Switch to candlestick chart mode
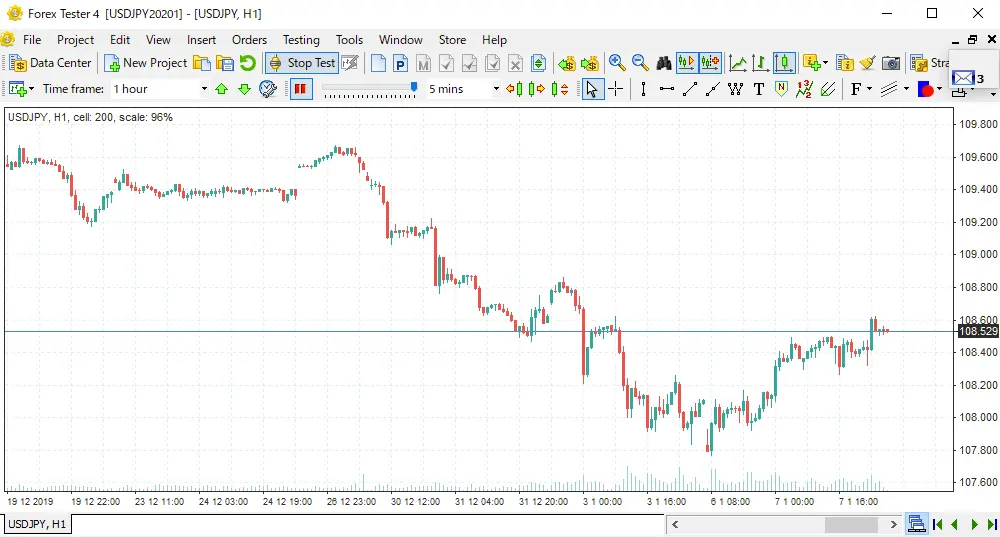The height and width of the screenshot is (537, 1000). [x=784, y=63]
